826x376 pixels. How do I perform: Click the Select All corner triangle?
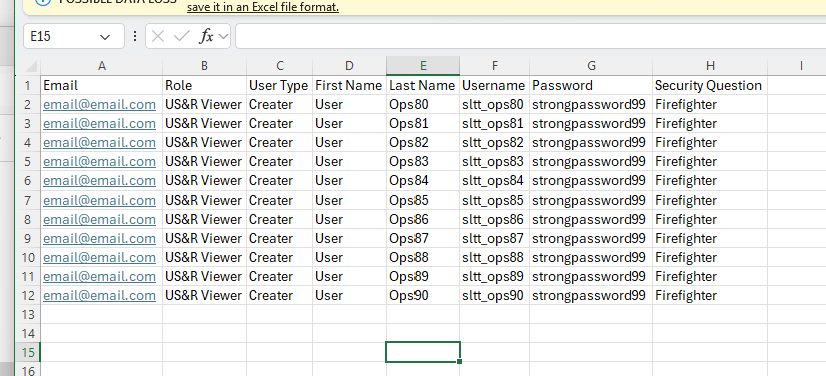tap(32, 66)
